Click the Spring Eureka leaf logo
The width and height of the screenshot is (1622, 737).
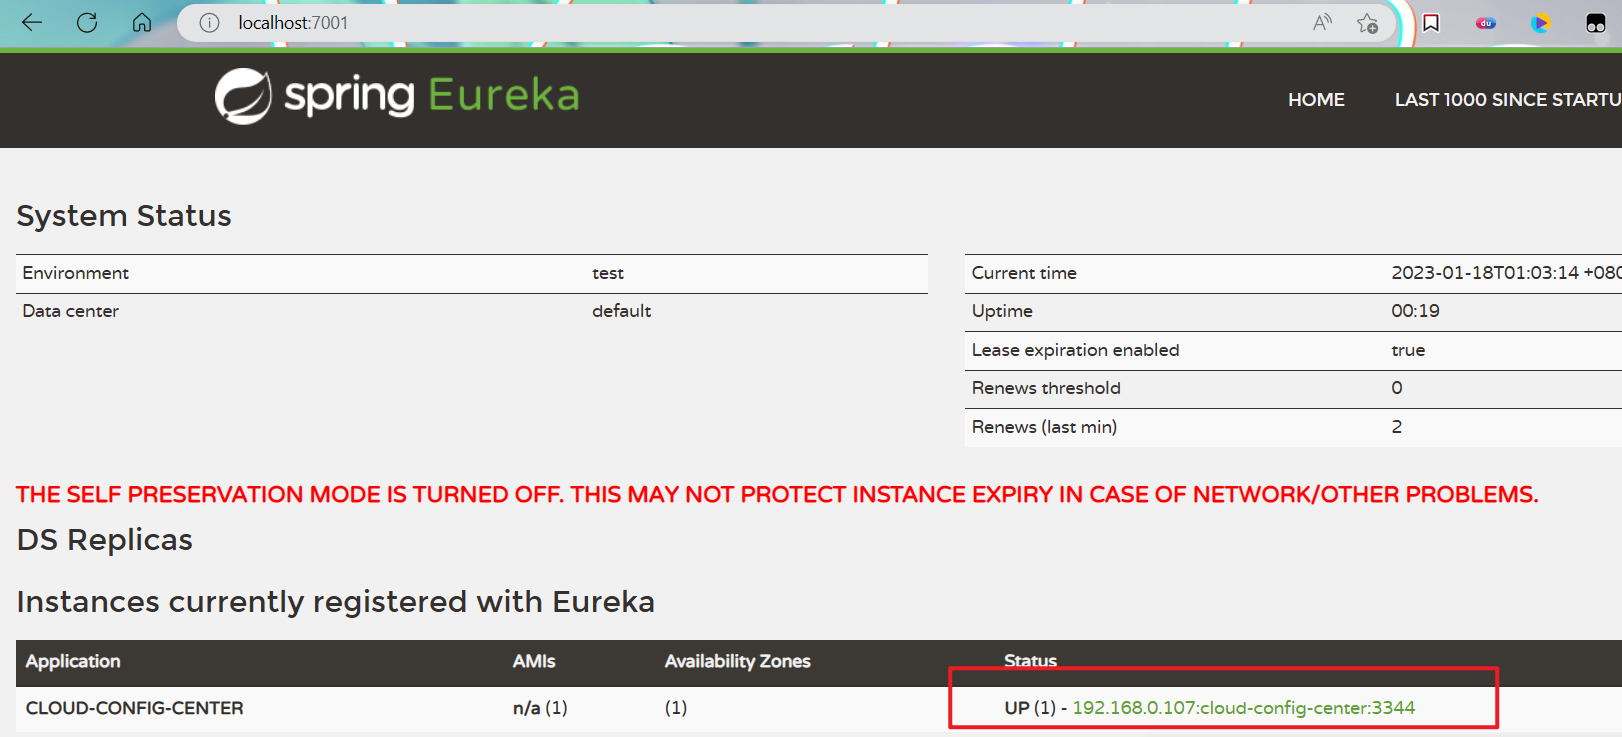pyautogui.click(x=243, y=96)
